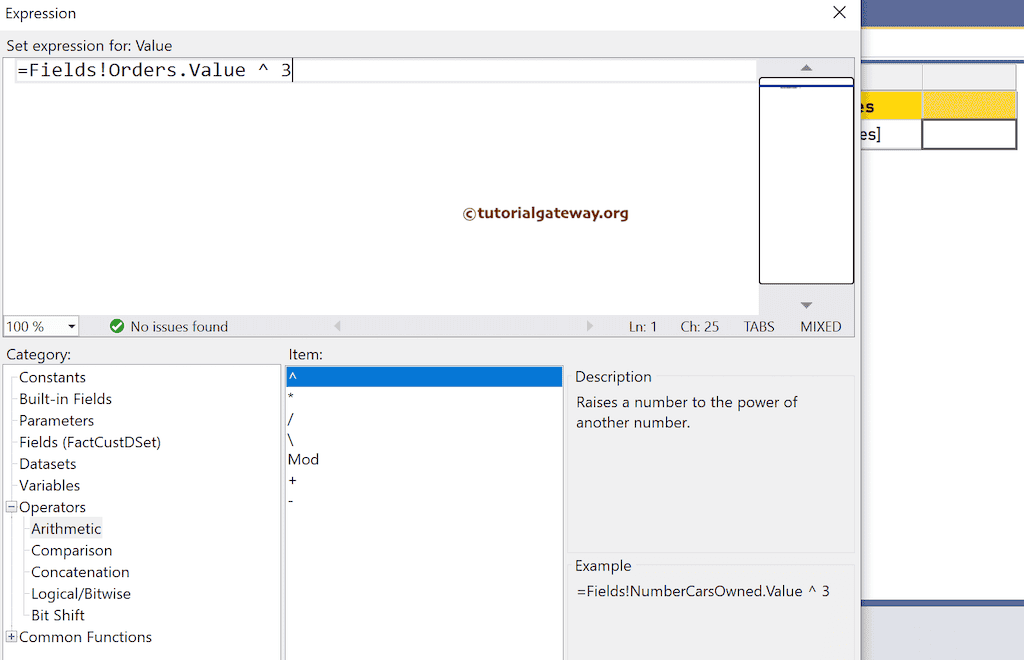Screen dimensions: 1024x660
Task: Click the empty selected data cell in report
Action: point(969,134)
